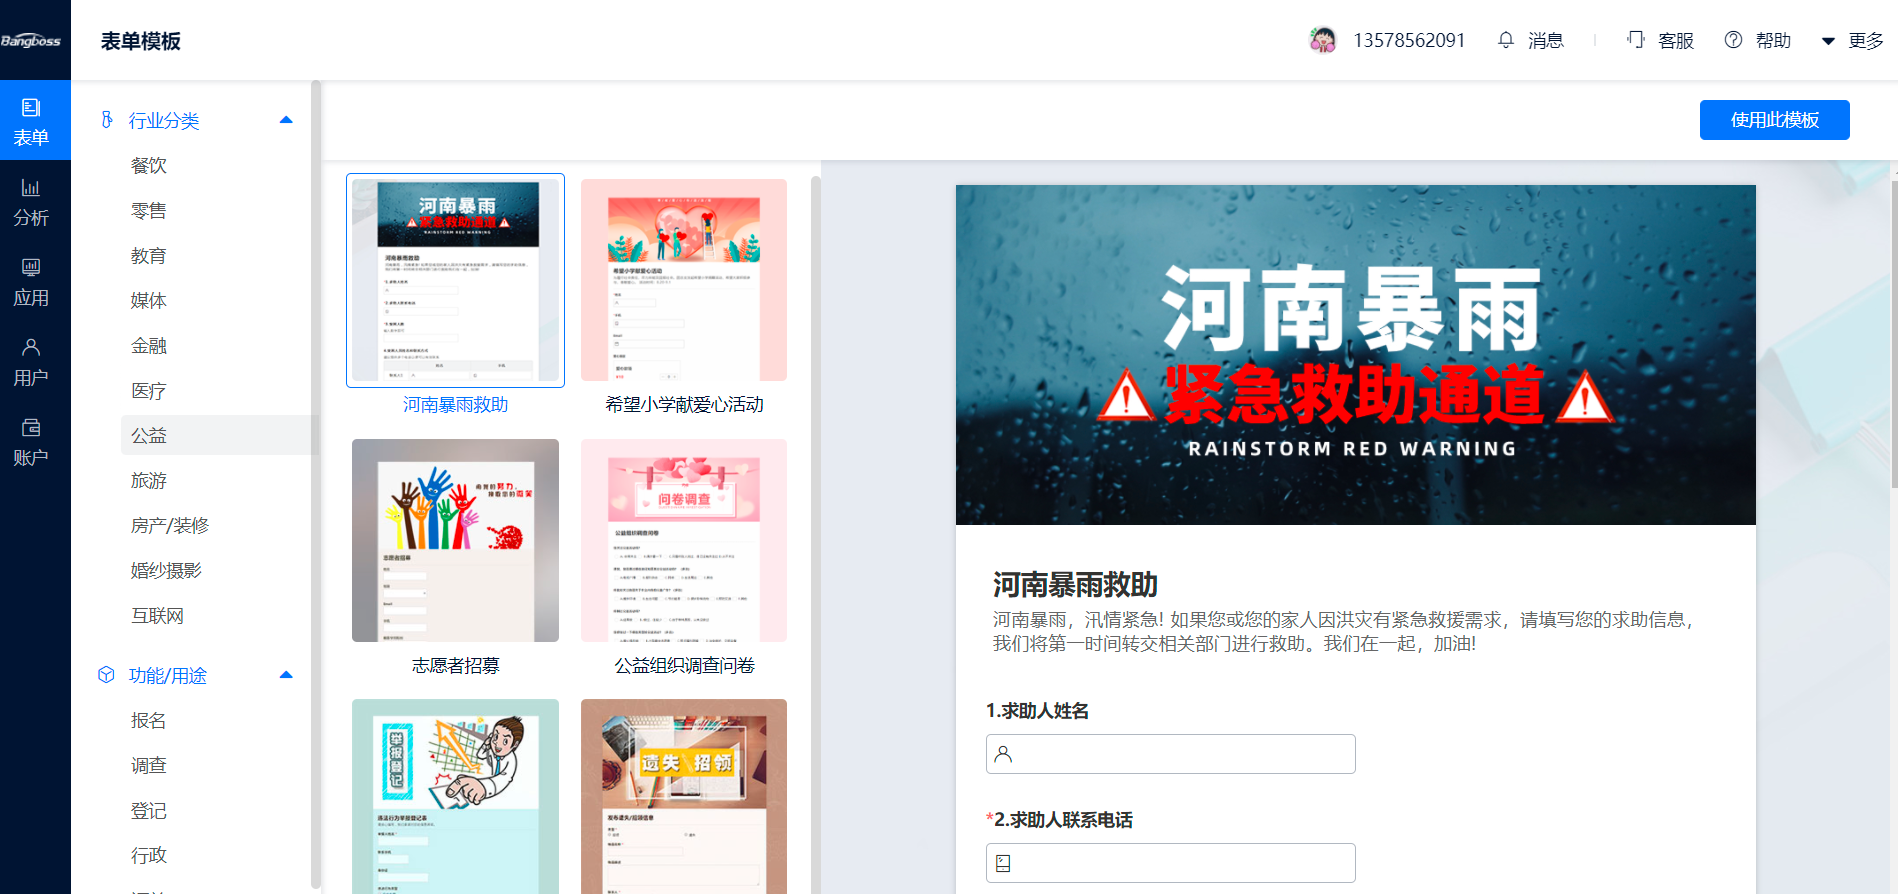Screen dimensions: 1898x894
Task: Select the 教育 industry category
Action: (149, 256)
